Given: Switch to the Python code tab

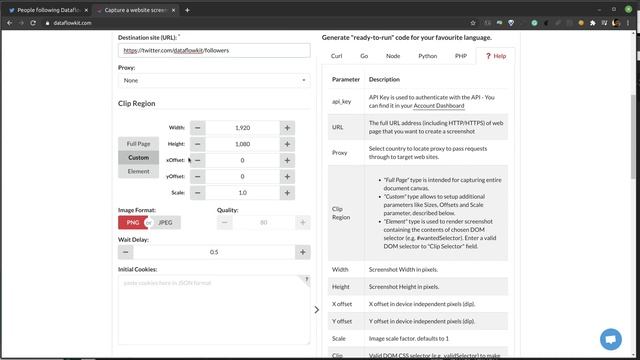Looking at the screenshot, I should (428, 56).
